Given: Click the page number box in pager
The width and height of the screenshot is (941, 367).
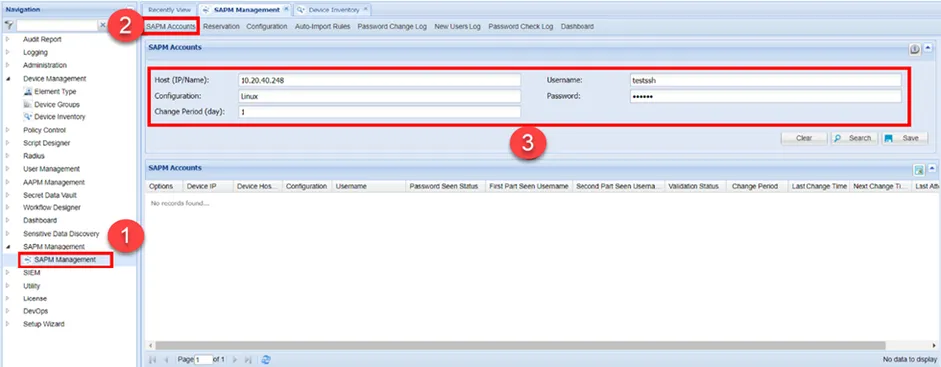Looking at the screenshot, I should pyautogui.click(x=203, y=360).
